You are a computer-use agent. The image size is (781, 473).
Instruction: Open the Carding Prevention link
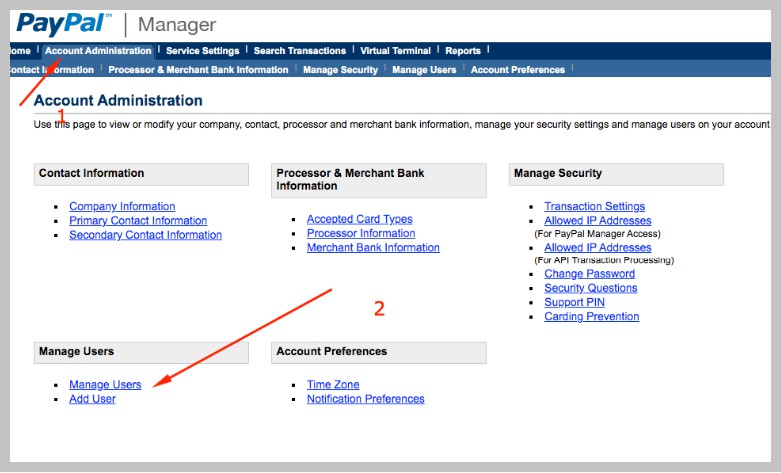[x=591, y=316]
